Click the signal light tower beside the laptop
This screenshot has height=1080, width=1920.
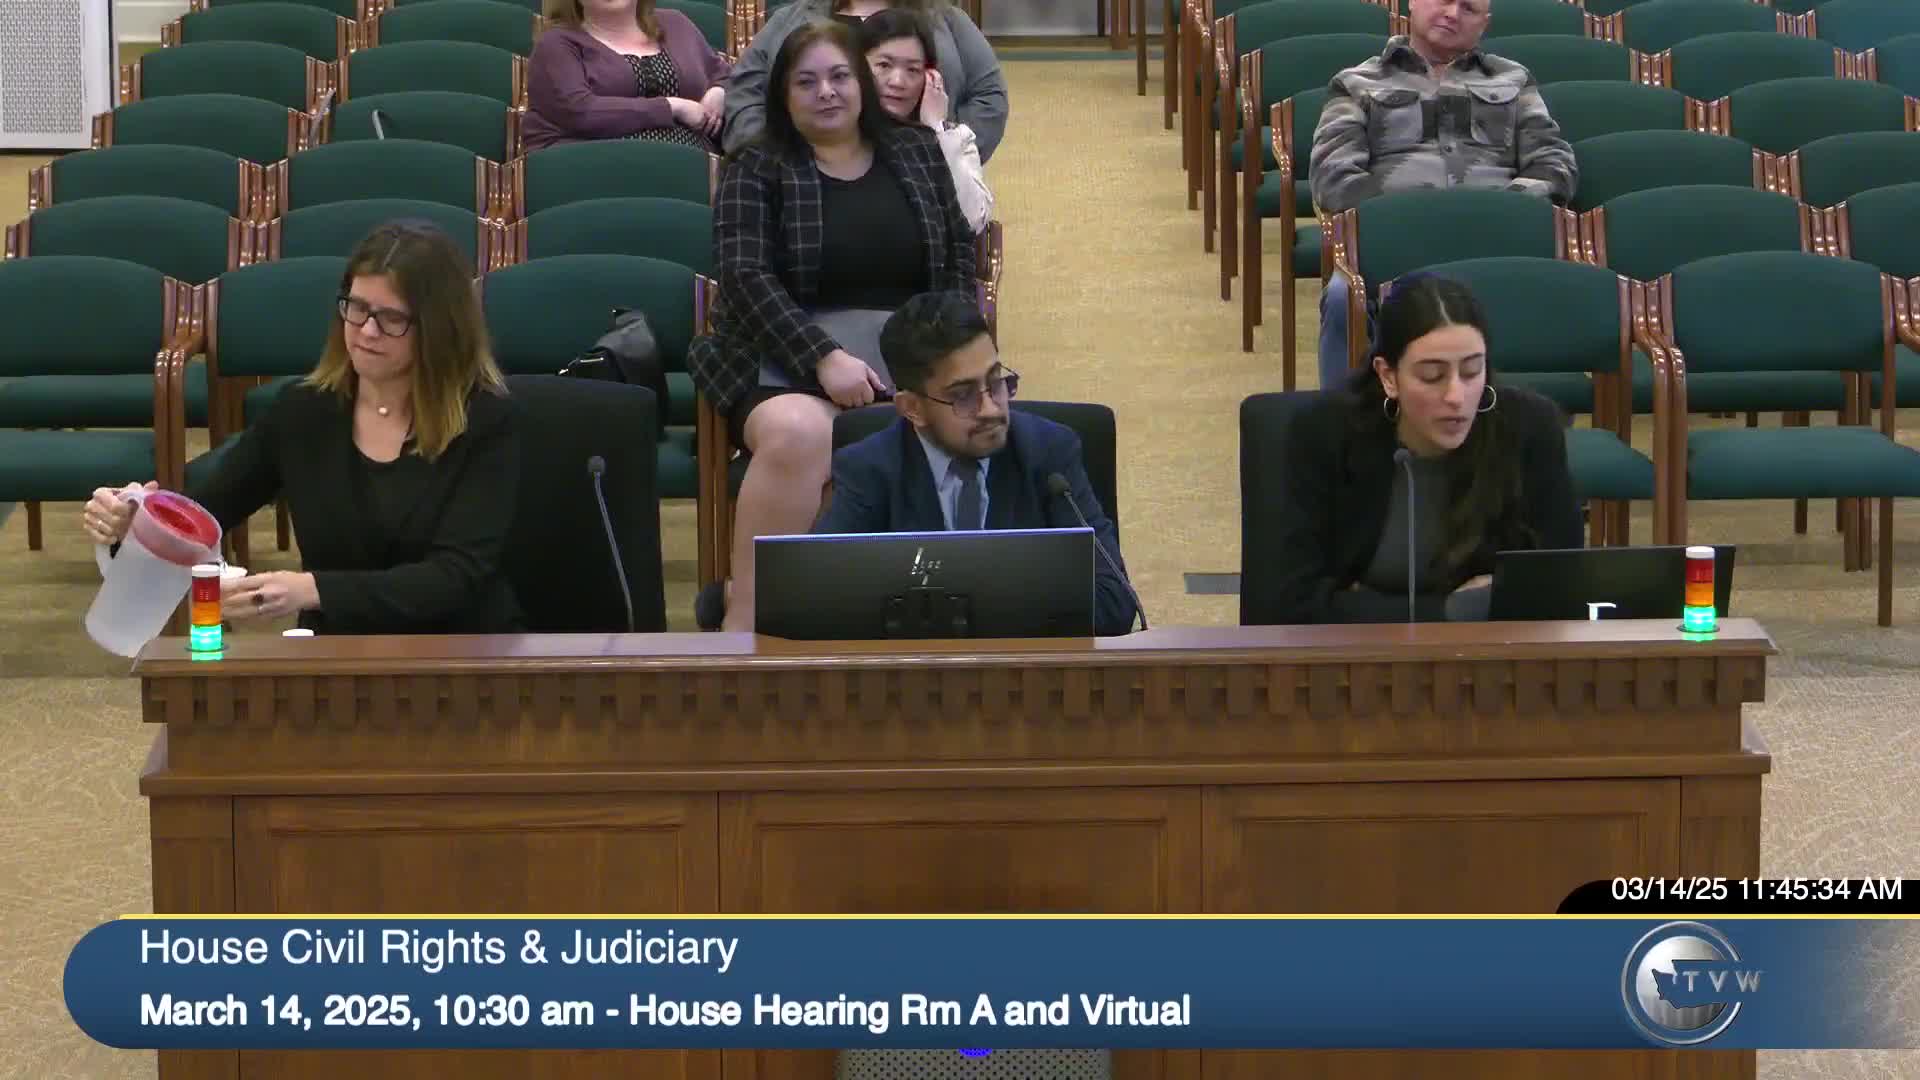coord(1699,590)
